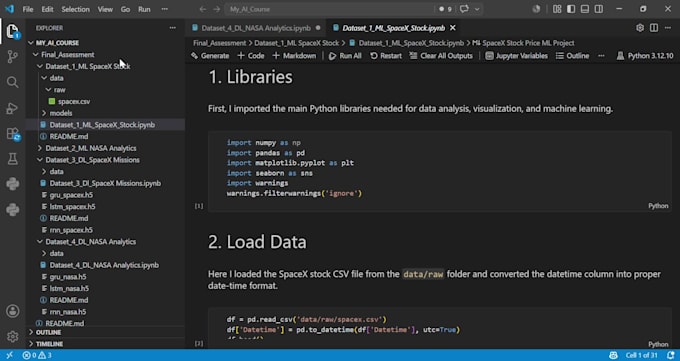Restart the notebook kernel
This screenshot has width=680, height=361.
coord(386,56)
